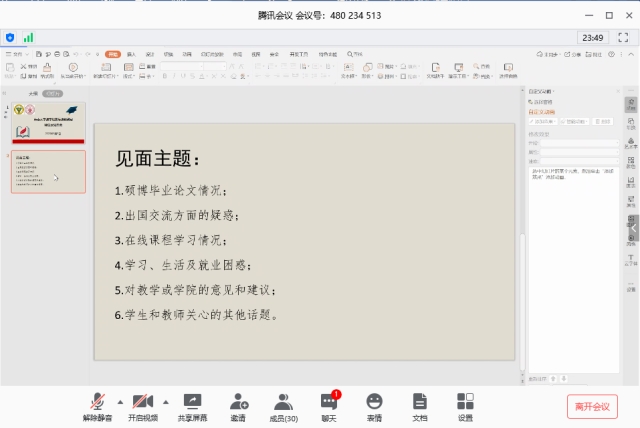Select the first slide thumbnail
Screen dimensions: 640x428
pyautogui.click(x=48, y=123)
